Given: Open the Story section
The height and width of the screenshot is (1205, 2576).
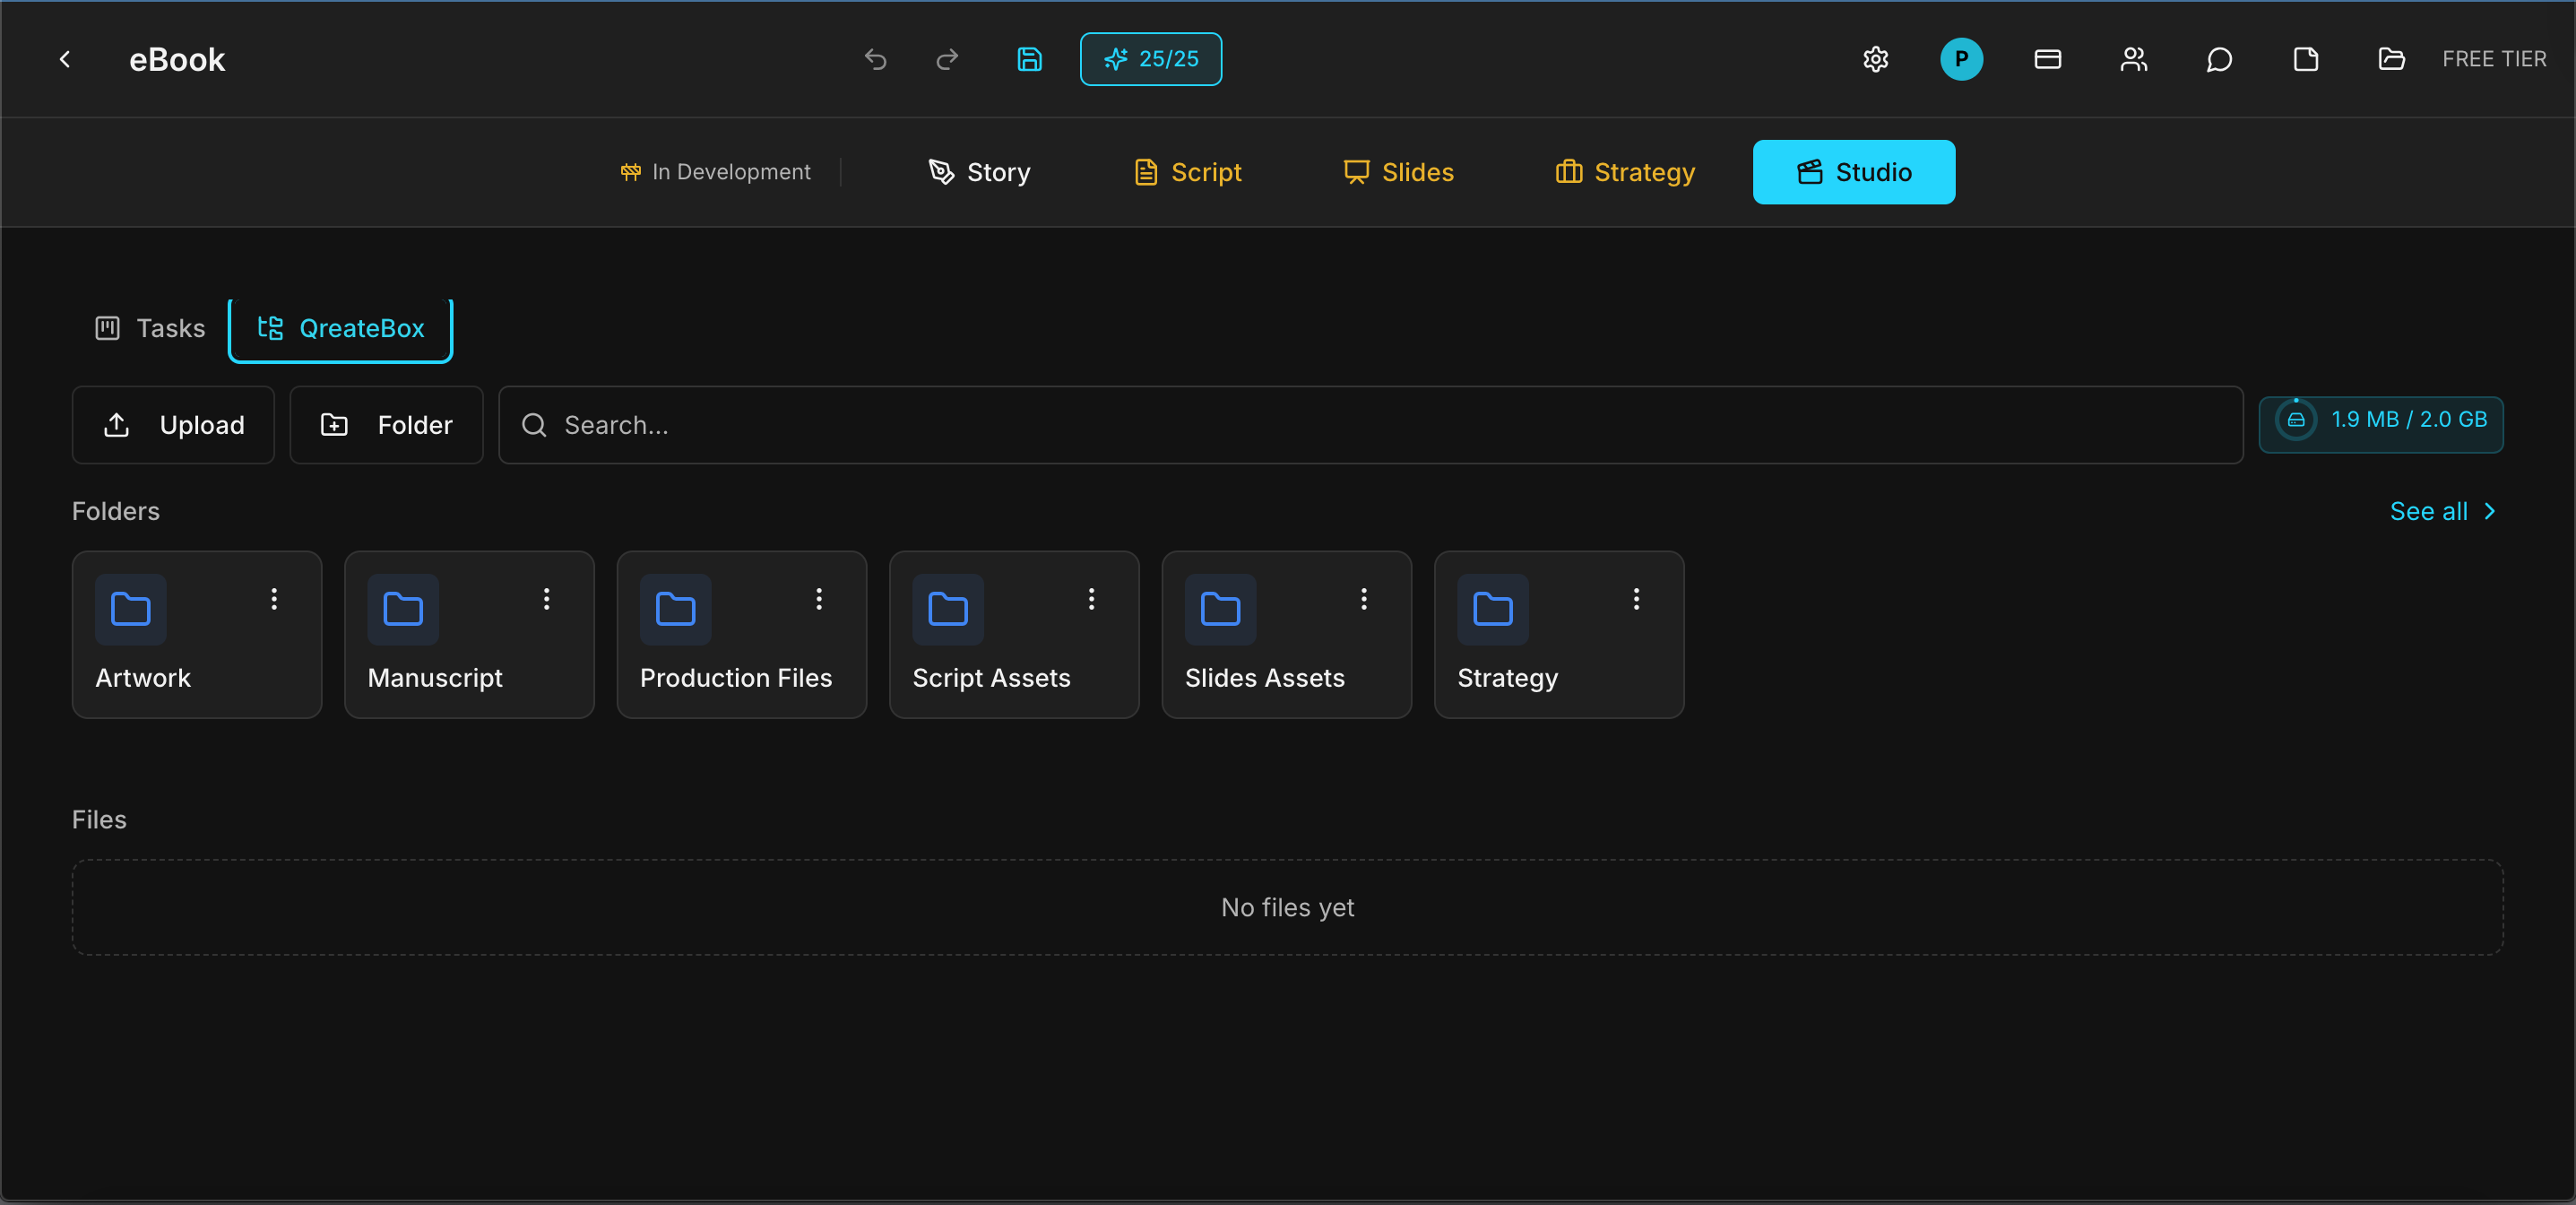Looking at the screenshot, I should (x=978, y=171).
